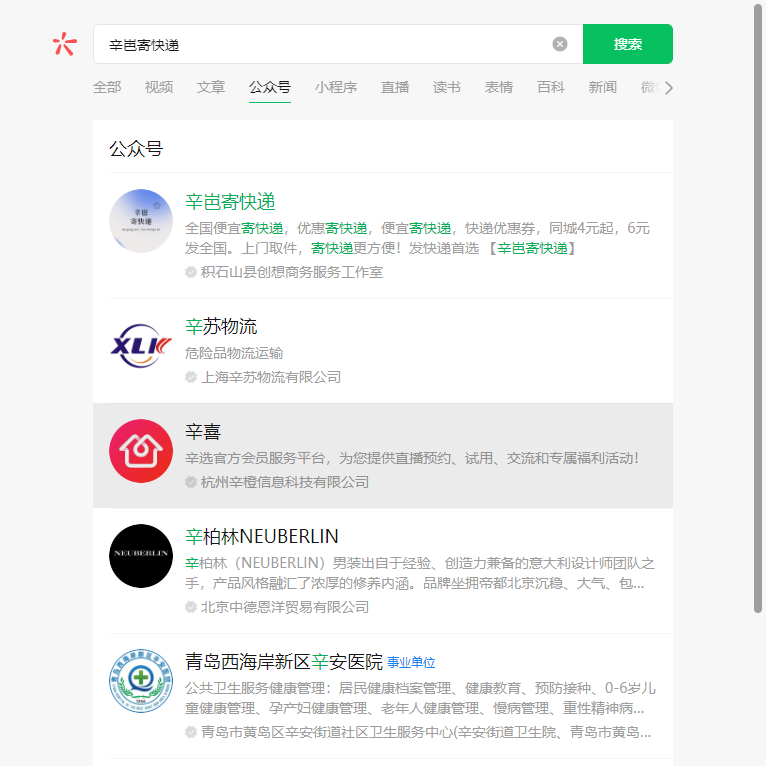766x766 pixels.
Task: Open the black NEUBERLIN logo avatar
Action: pos(141,556)
